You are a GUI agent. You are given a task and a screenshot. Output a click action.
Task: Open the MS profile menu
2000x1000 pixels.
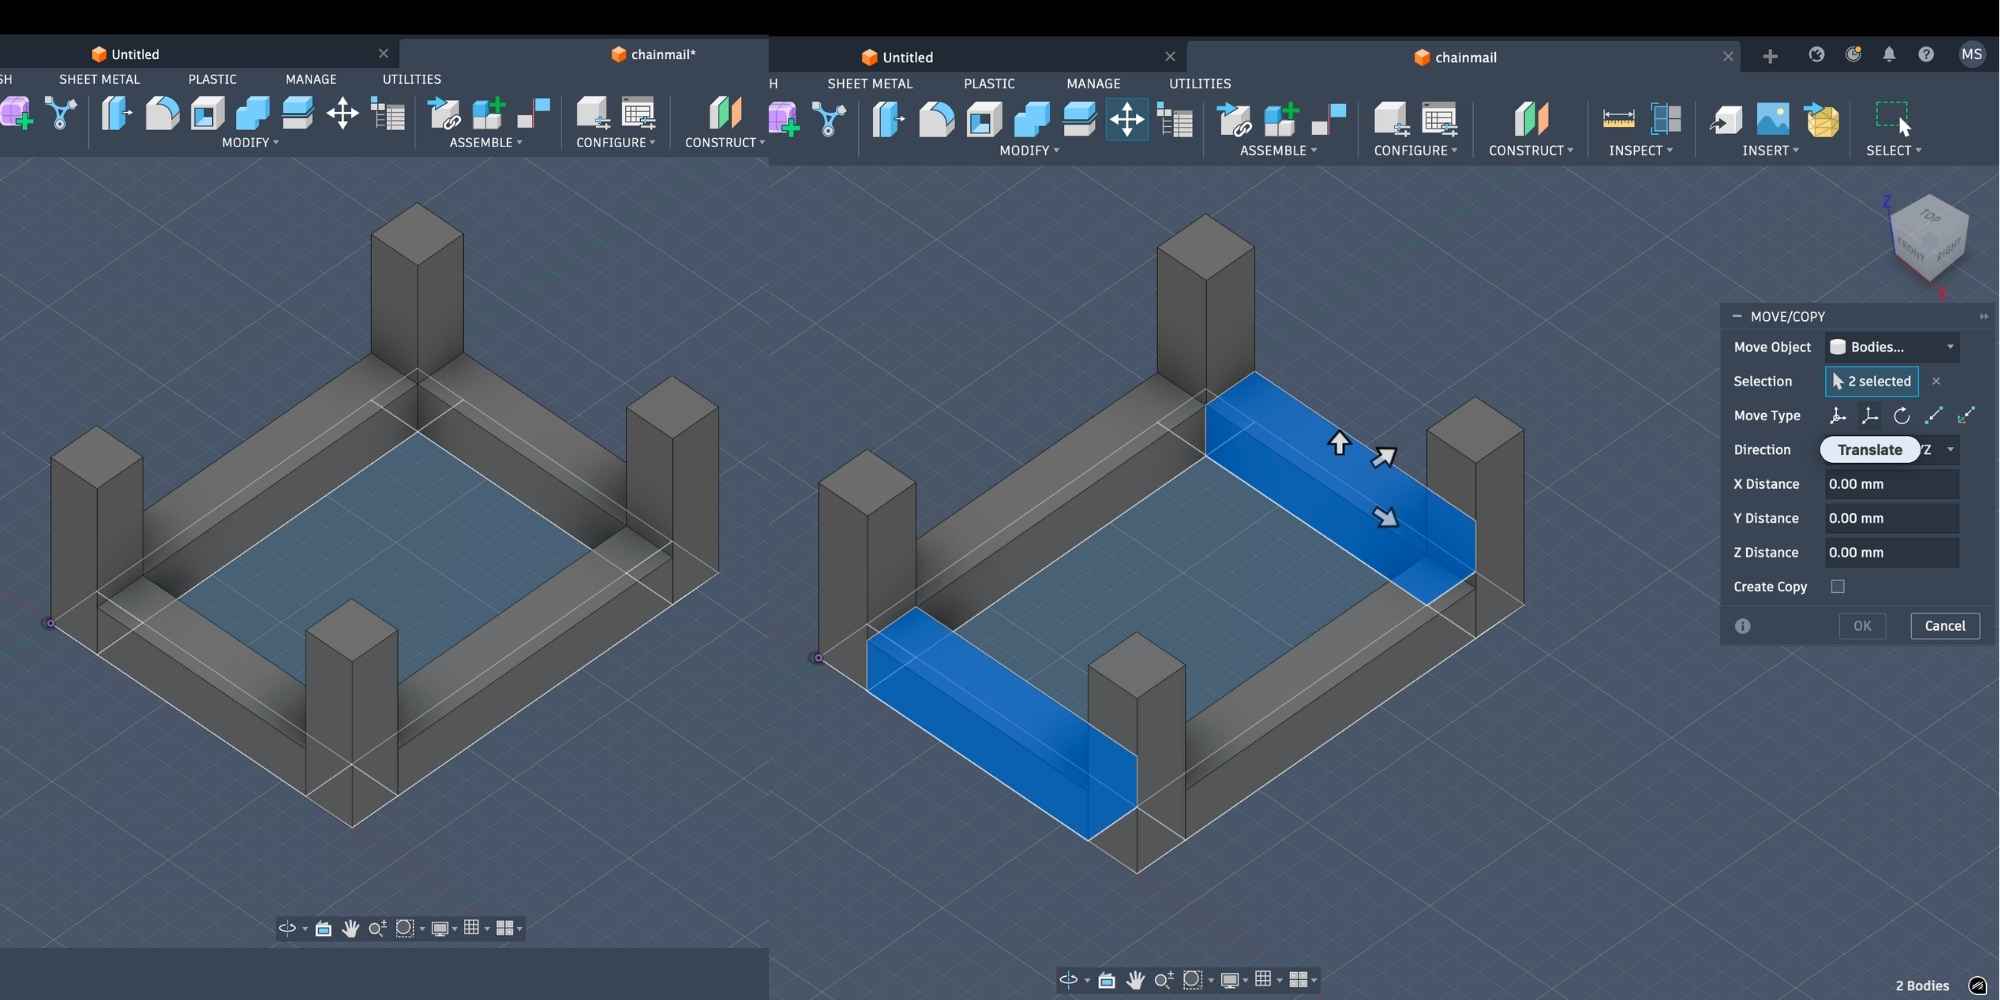pos(1972,55)
